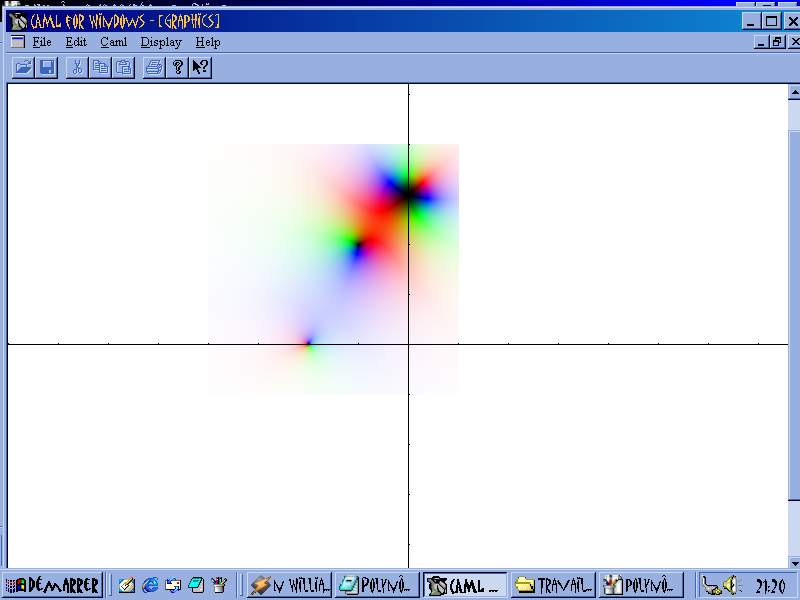Screen dimensions: 800x600
Task: Select the Cut scissors icon
Action: pyautogui.click(x=77, y=67)
